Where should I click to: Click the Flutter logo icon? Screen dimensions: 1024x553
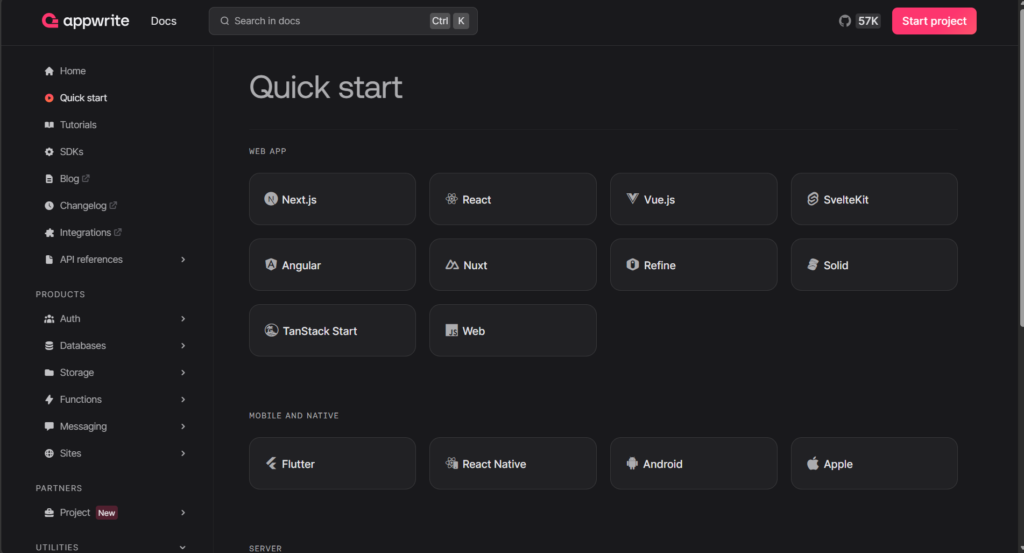tap(271, 464)
